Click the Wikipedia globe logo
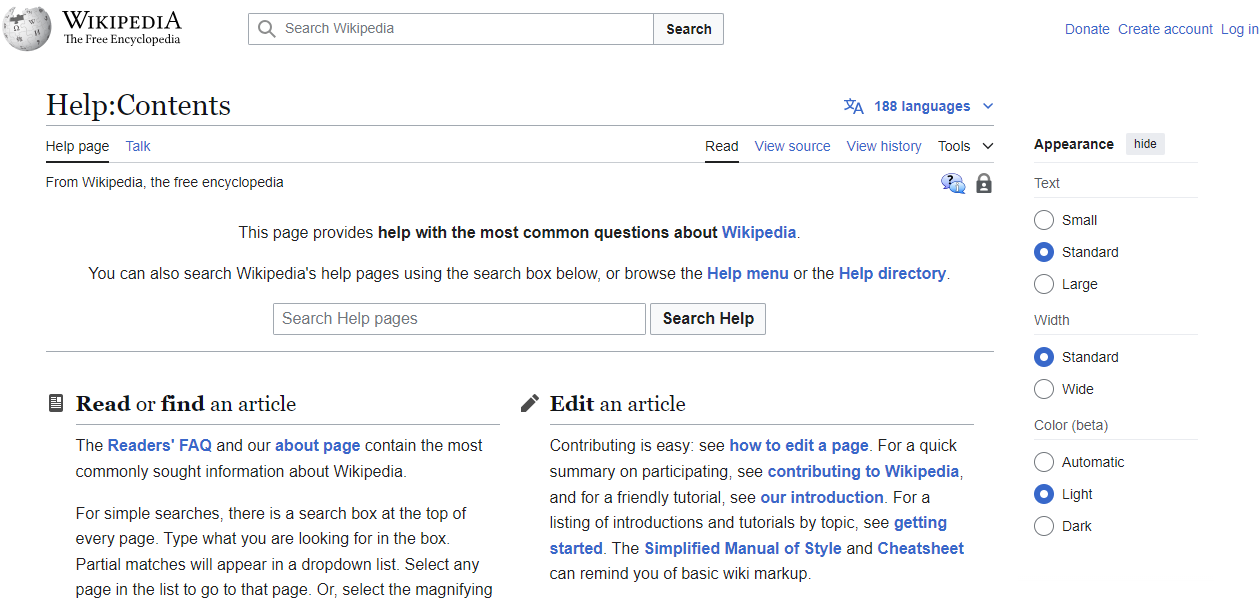 pyautogui.click(x=27, y=28)
